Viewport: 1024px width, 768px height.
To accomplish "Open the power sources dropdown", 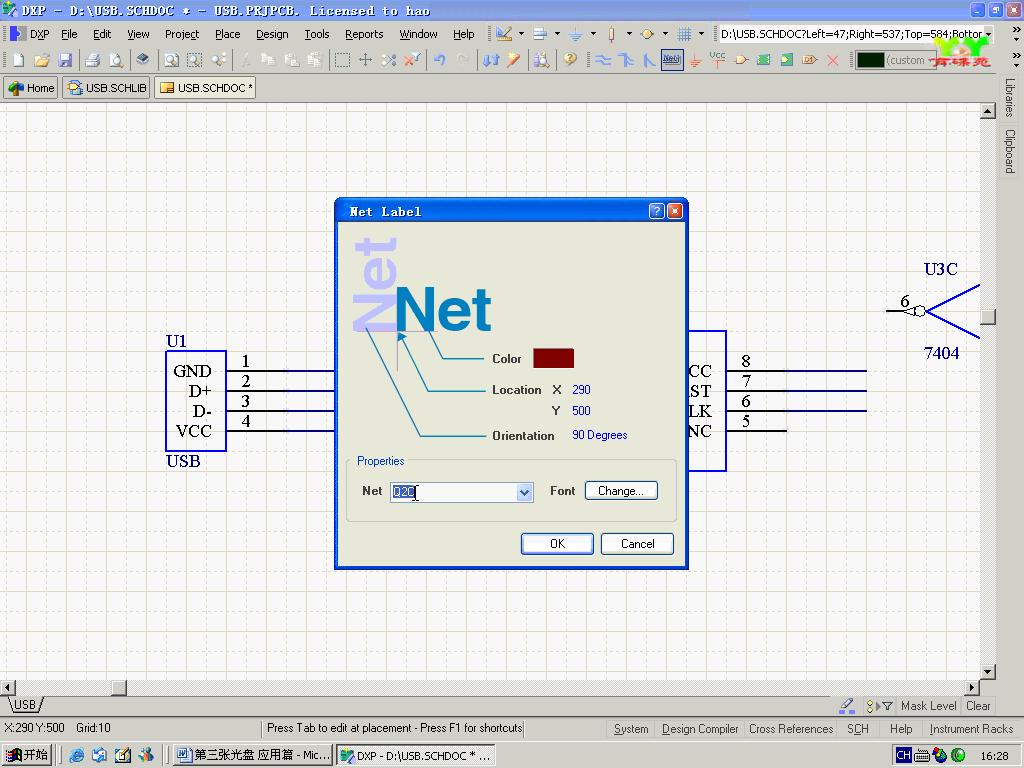I will [593, 34].
